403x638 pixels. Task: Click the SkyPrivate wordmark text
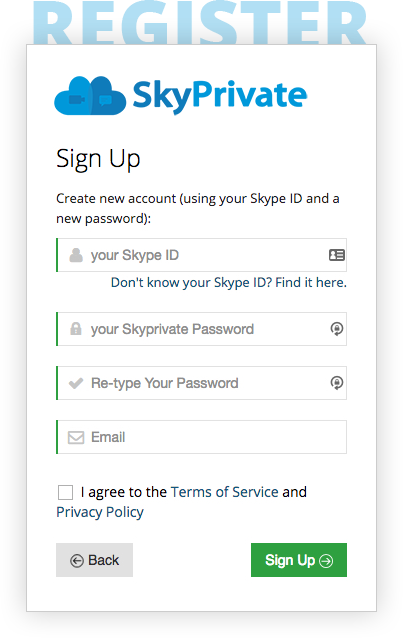pyautogui.click(x=220, y=96)
